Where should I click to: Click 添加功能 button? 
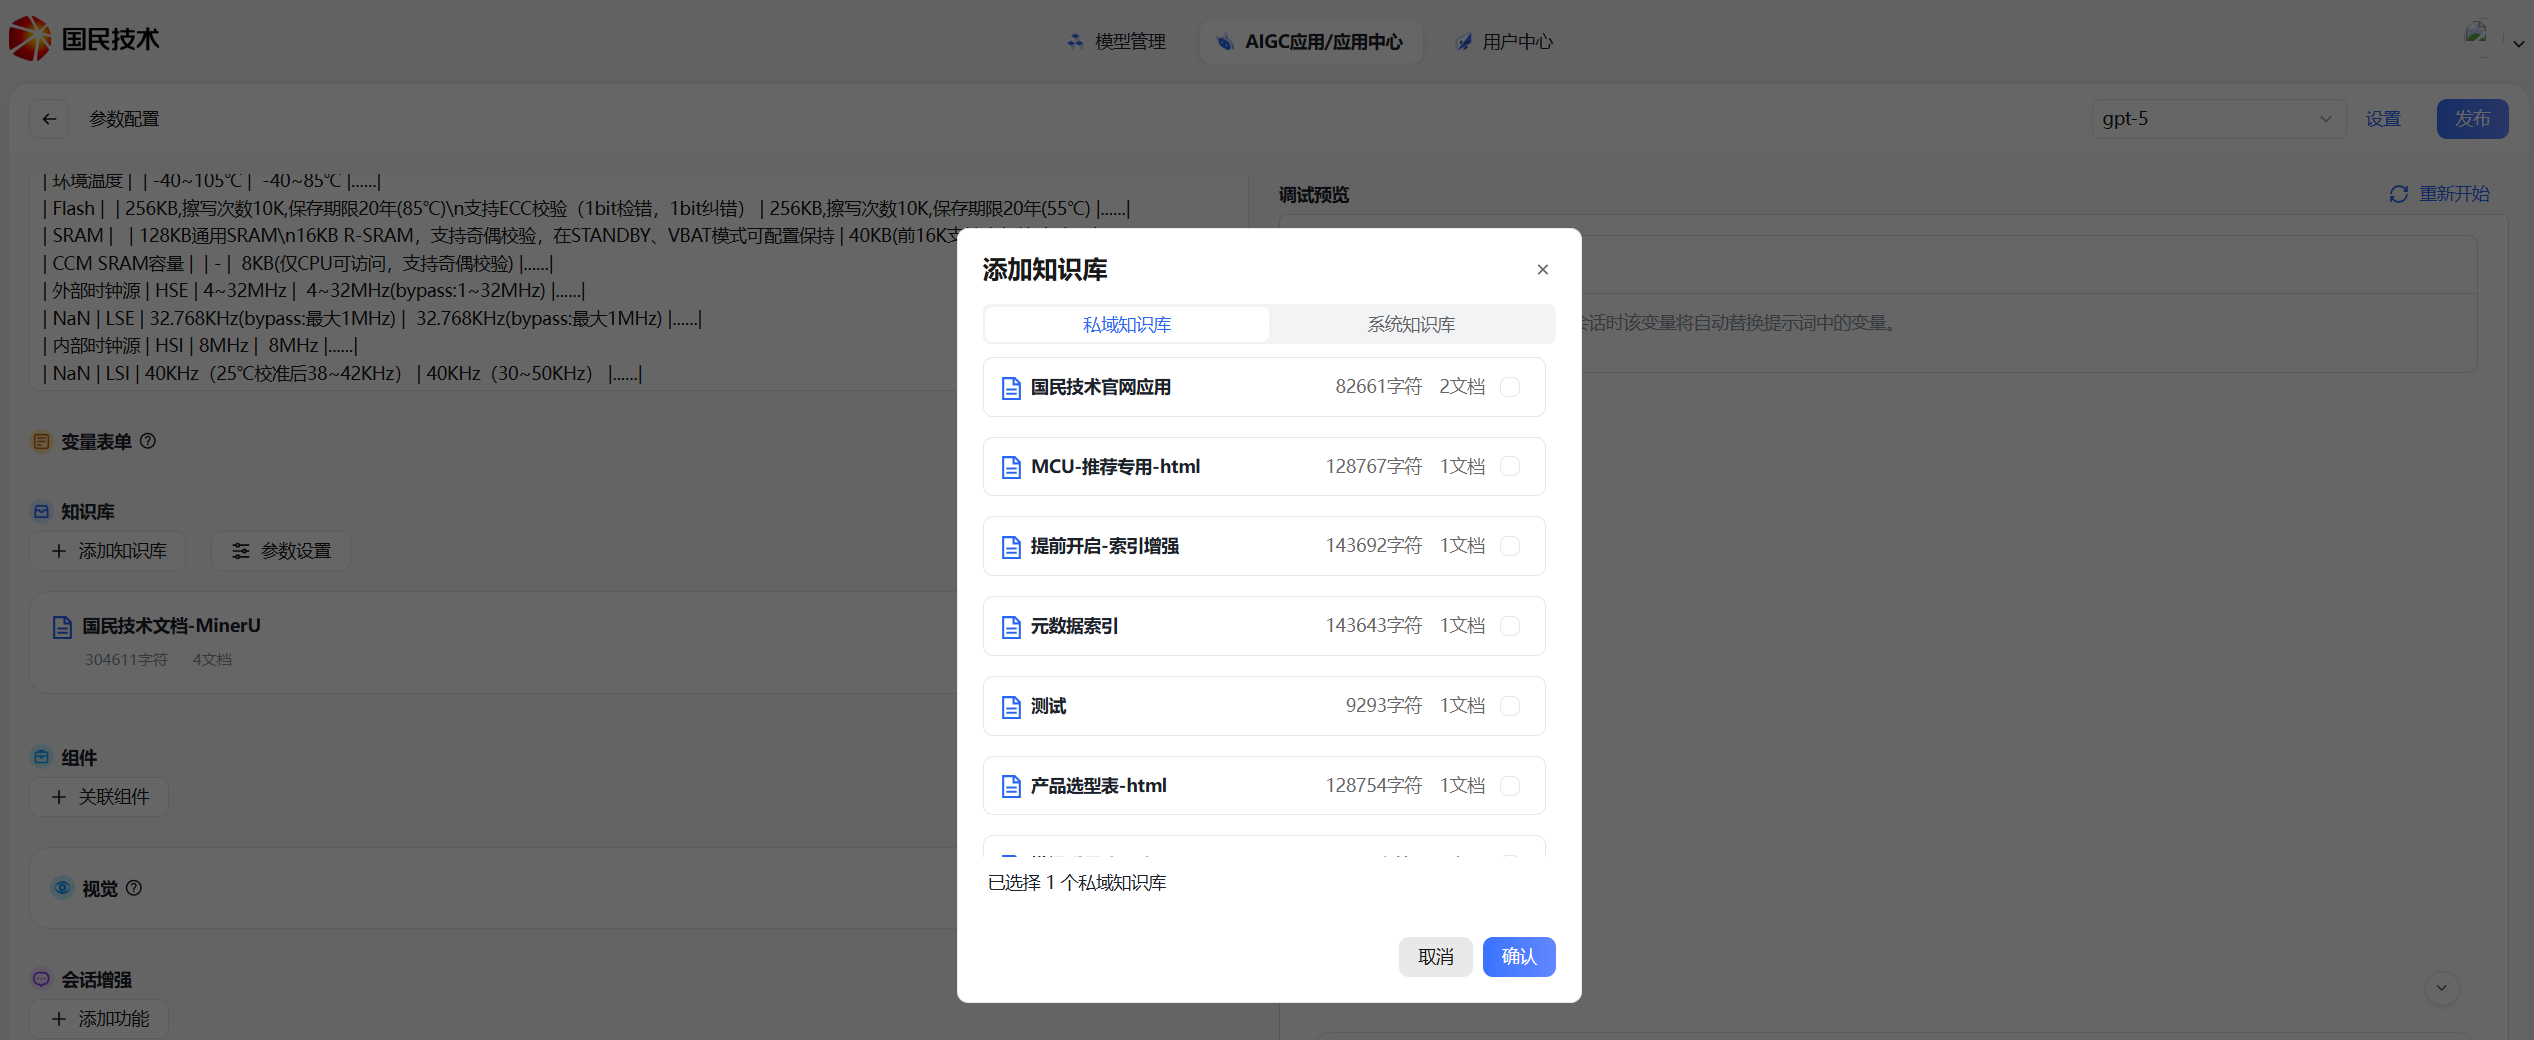[x=99, y=1019]
